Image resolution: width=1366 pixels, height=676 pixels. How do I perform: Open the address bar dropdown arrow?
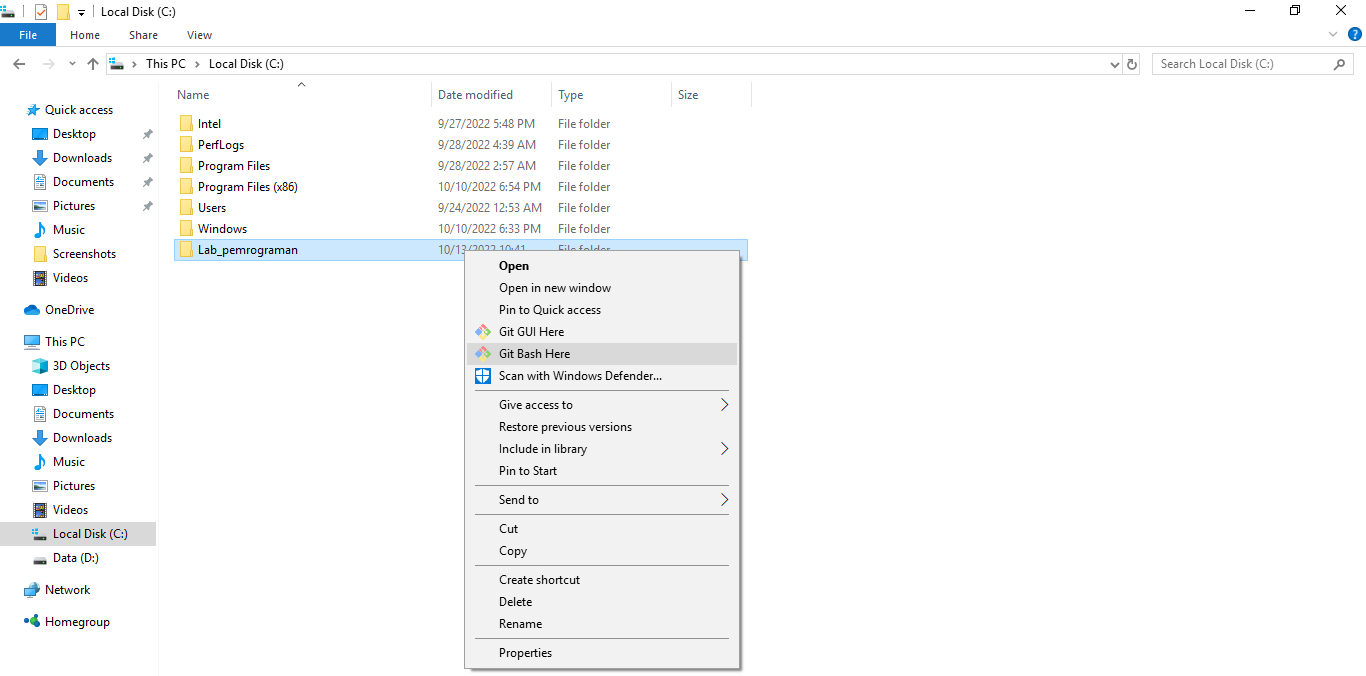pyautogui.click(x=1114, y=63)
